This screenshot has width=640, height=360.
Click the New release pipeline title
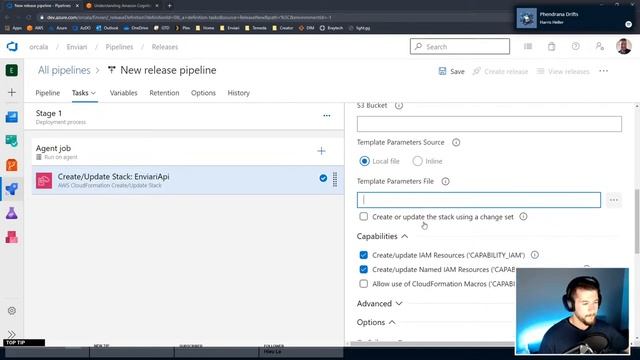pyautogui.click(x=168, y=70)
